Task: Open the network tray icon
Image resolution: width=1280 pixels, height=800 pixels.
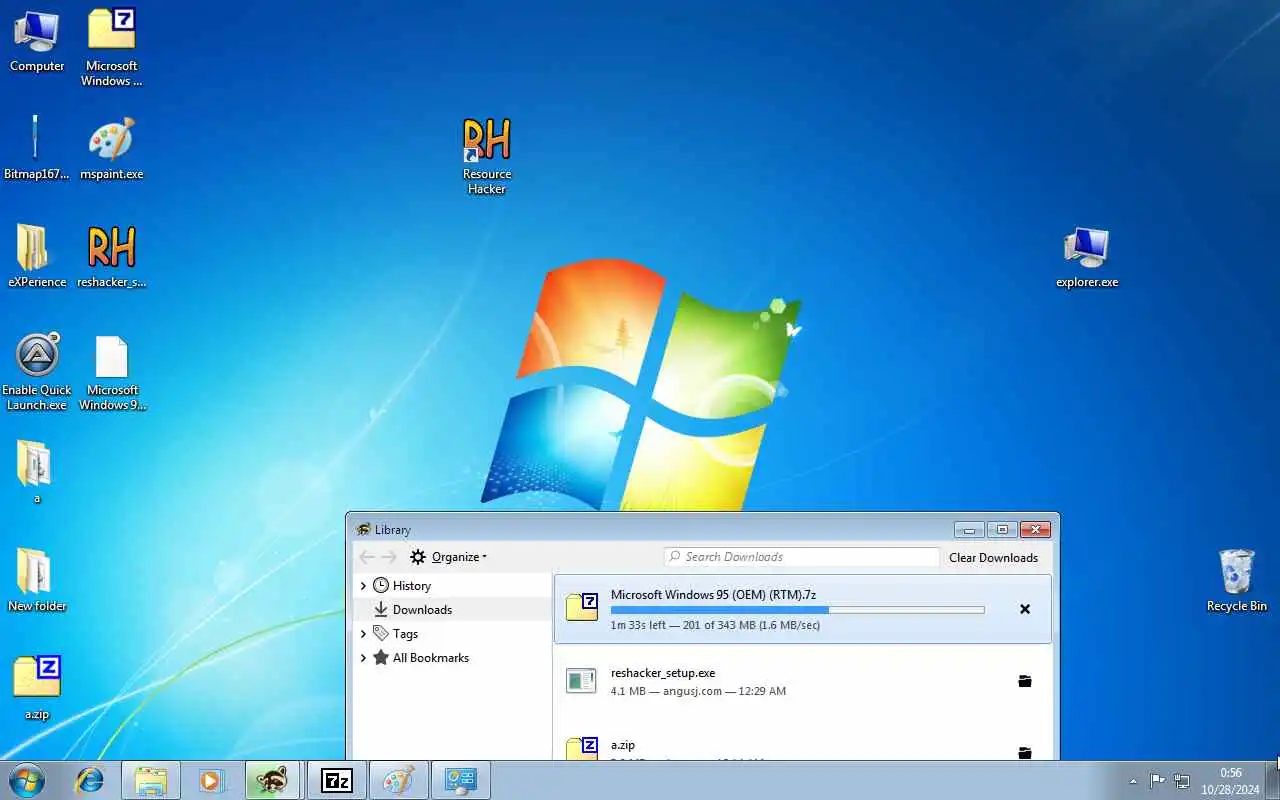Action: pos(1182,781)
